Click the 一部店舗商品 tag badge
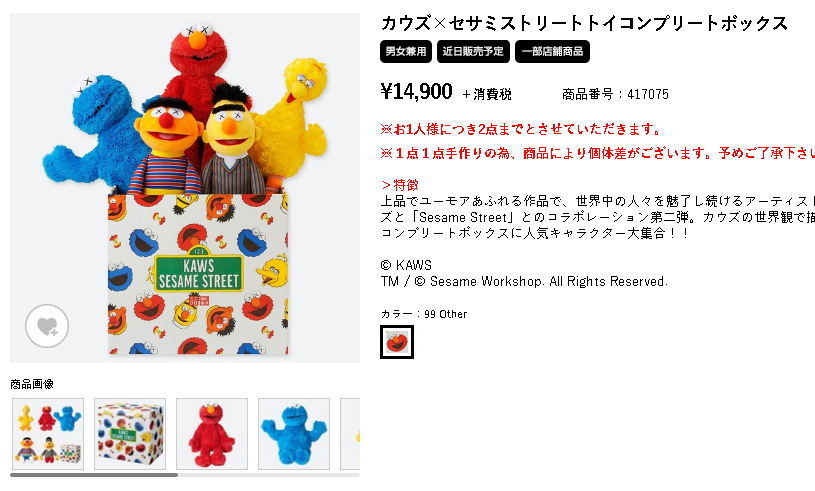Viewport: 815px width, 491px height. tap(552, 51)
